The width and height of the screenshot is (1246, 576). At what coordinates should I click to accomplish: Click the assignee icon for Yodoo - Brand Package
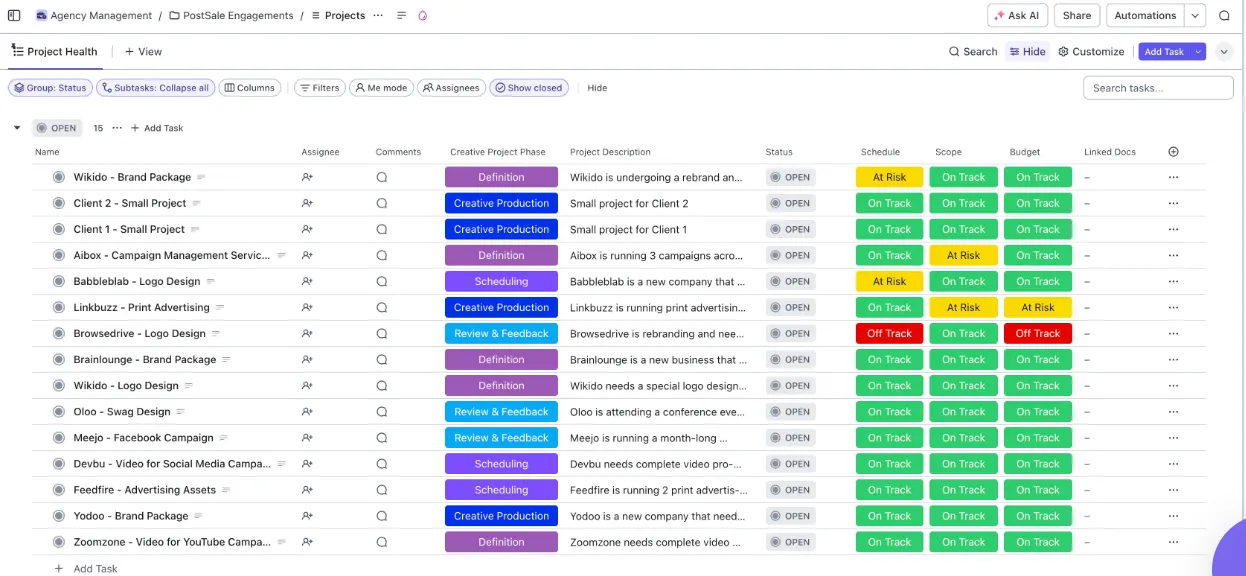307,516
